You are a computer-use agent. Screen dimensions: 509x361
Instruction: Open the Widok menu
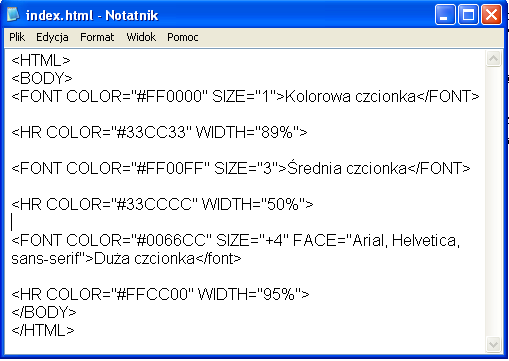141,37
